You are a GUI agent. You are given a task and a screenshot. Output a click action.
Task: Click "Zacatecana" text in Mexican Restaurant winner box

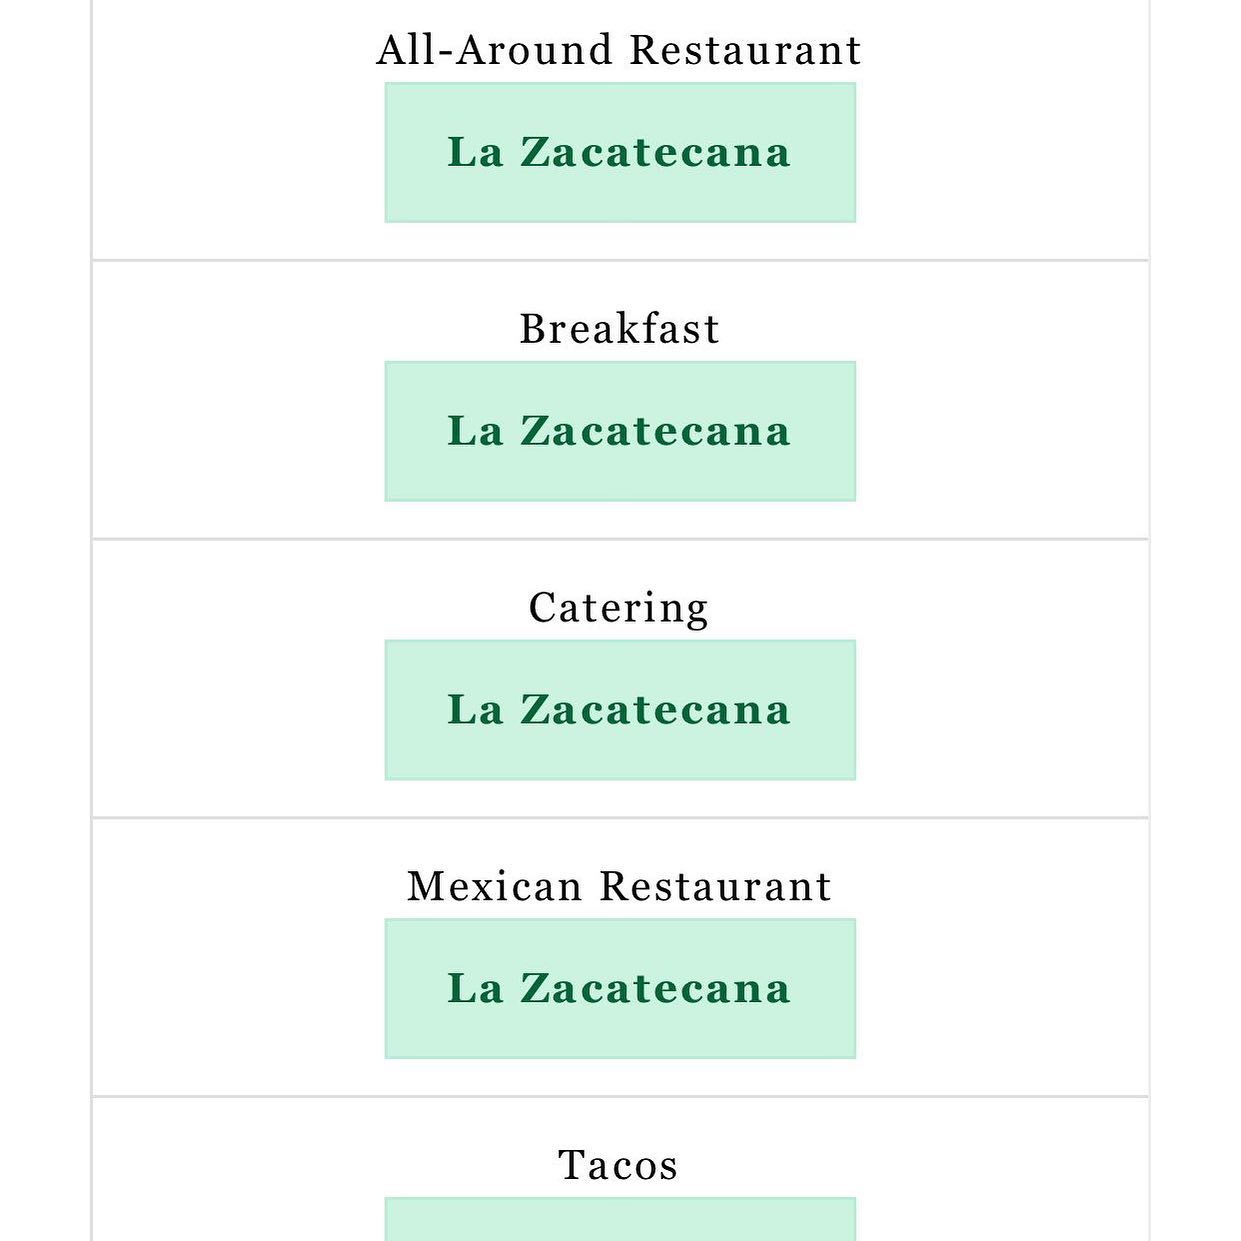[x=656, y=989]
